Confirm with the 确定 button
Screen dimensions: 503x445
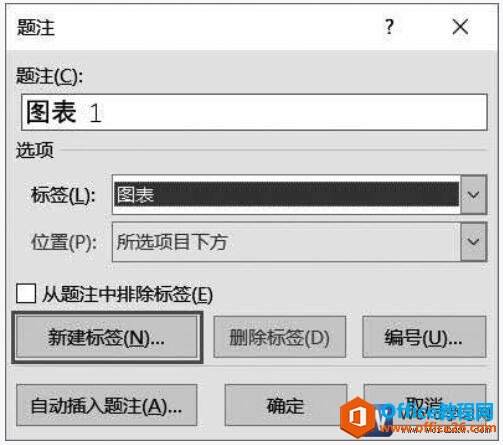[x=285, y=405]
